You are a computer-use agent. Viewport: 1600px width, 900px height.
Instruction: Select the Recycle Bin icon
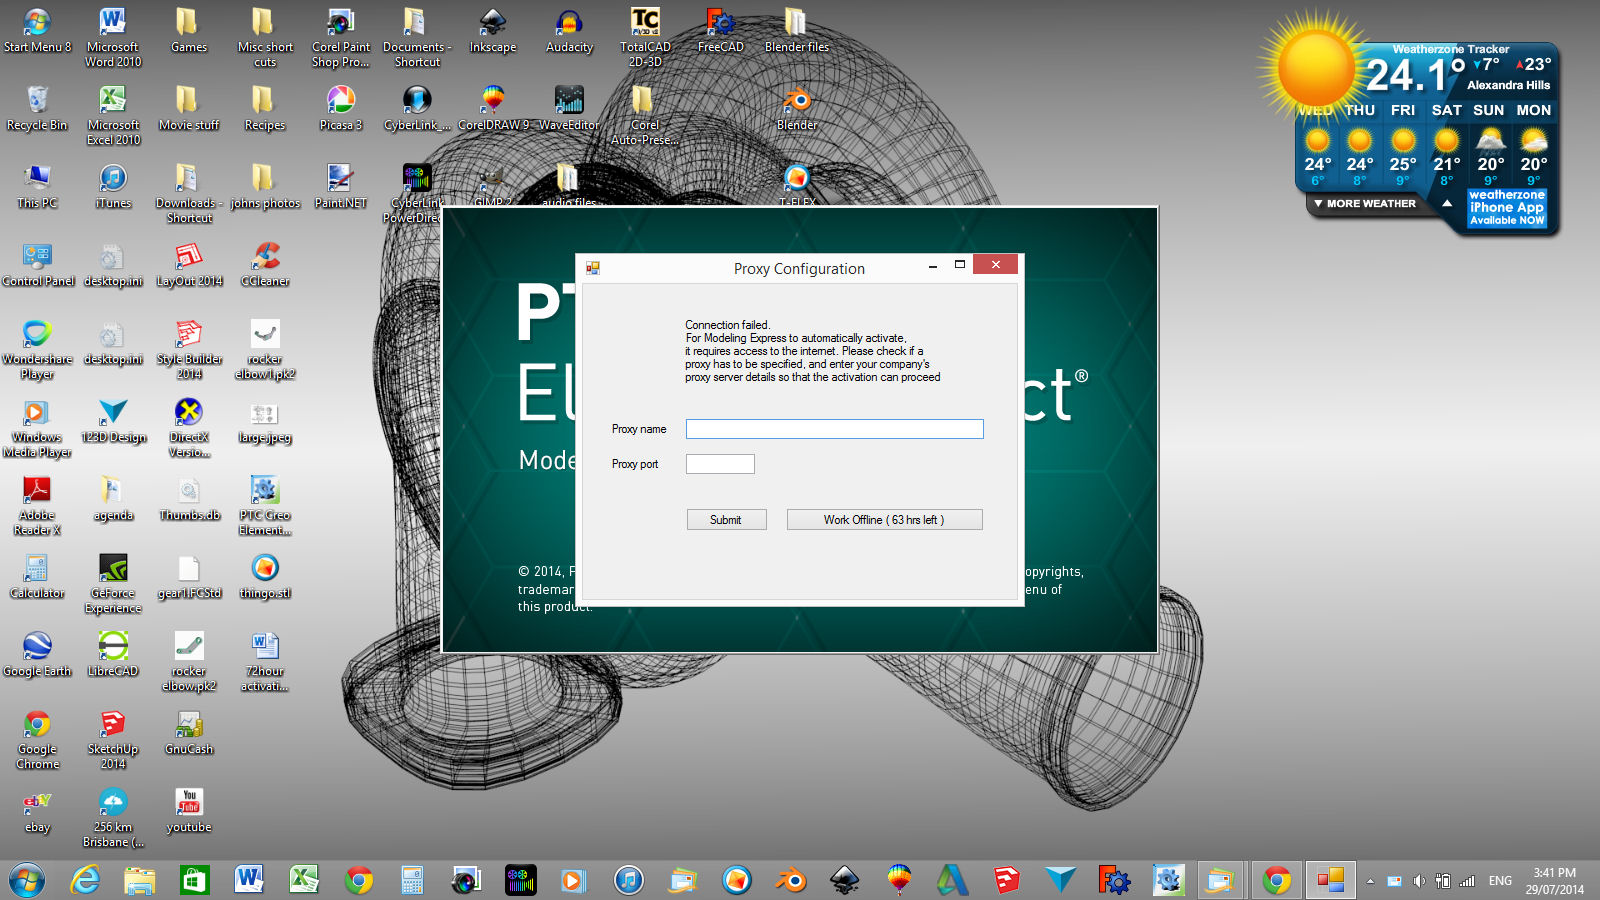(37, 108)
